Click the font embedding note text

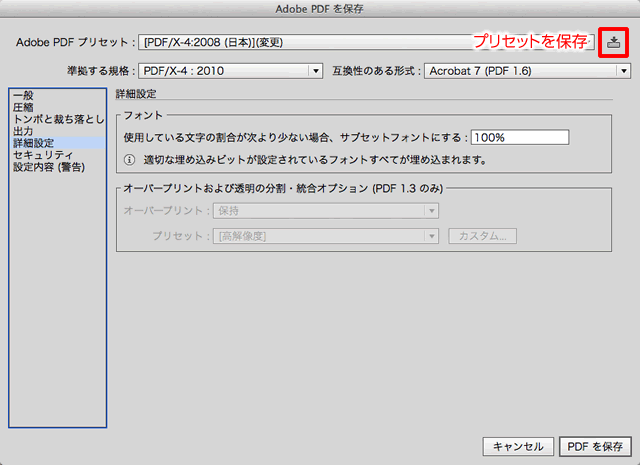[x=315, y=160]
